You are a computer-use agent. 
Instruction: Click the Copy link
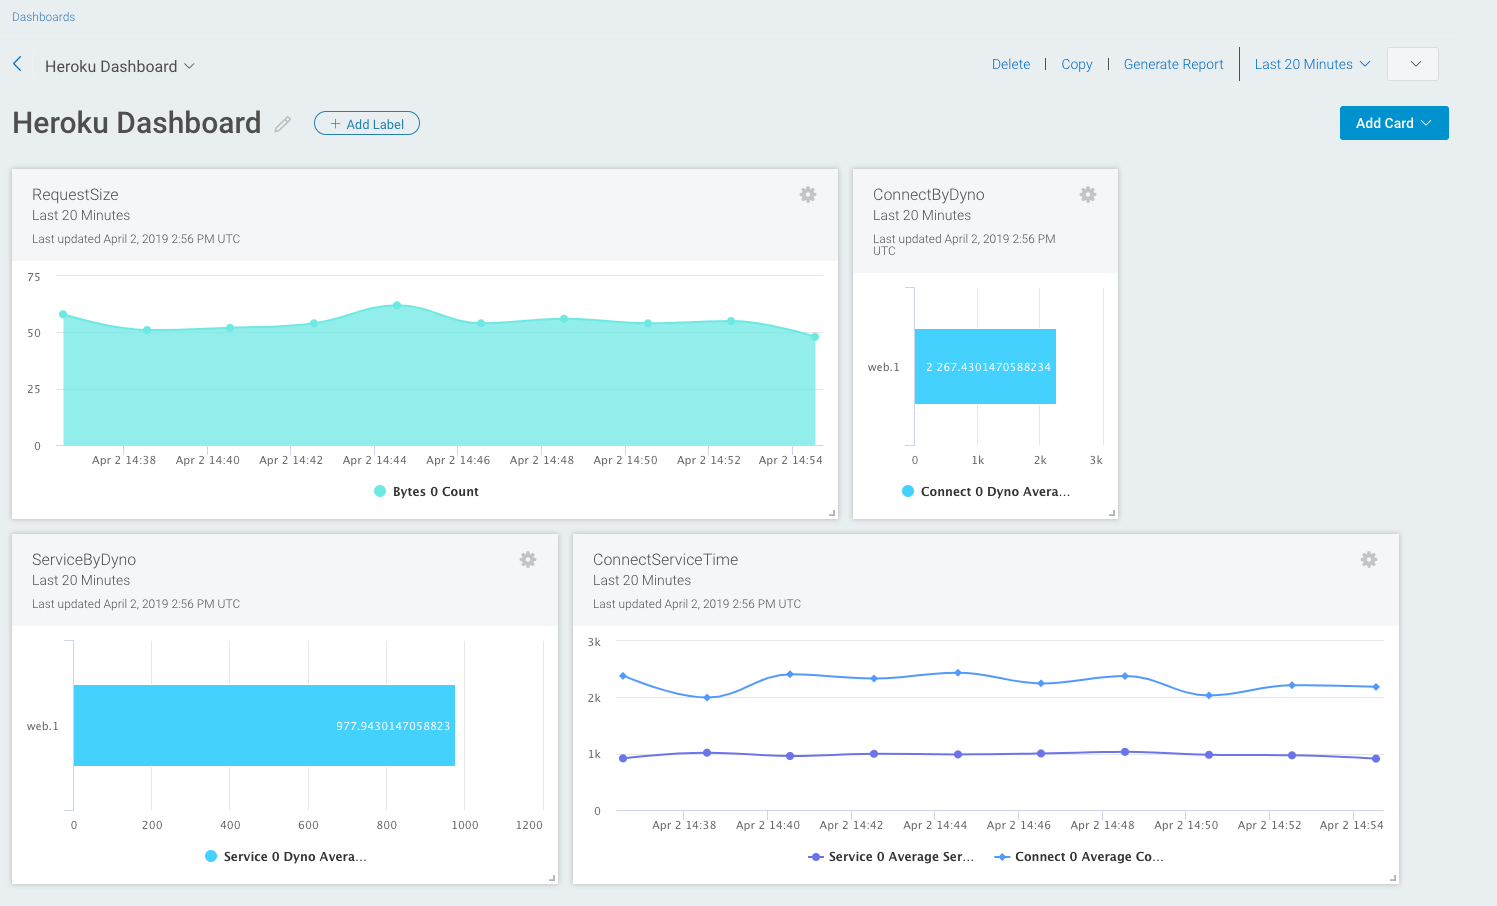pos(1077,64)
